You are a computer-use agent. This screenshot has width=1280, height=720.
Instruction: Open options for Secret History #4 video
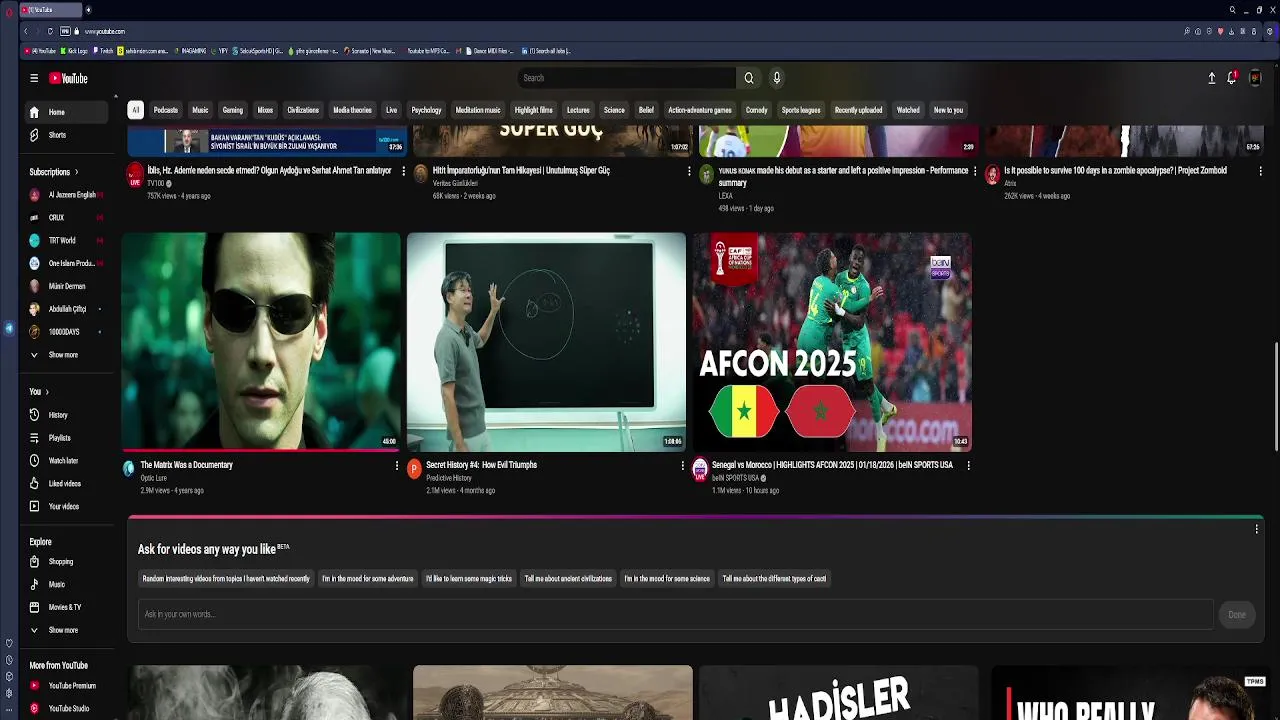[683, 465]
